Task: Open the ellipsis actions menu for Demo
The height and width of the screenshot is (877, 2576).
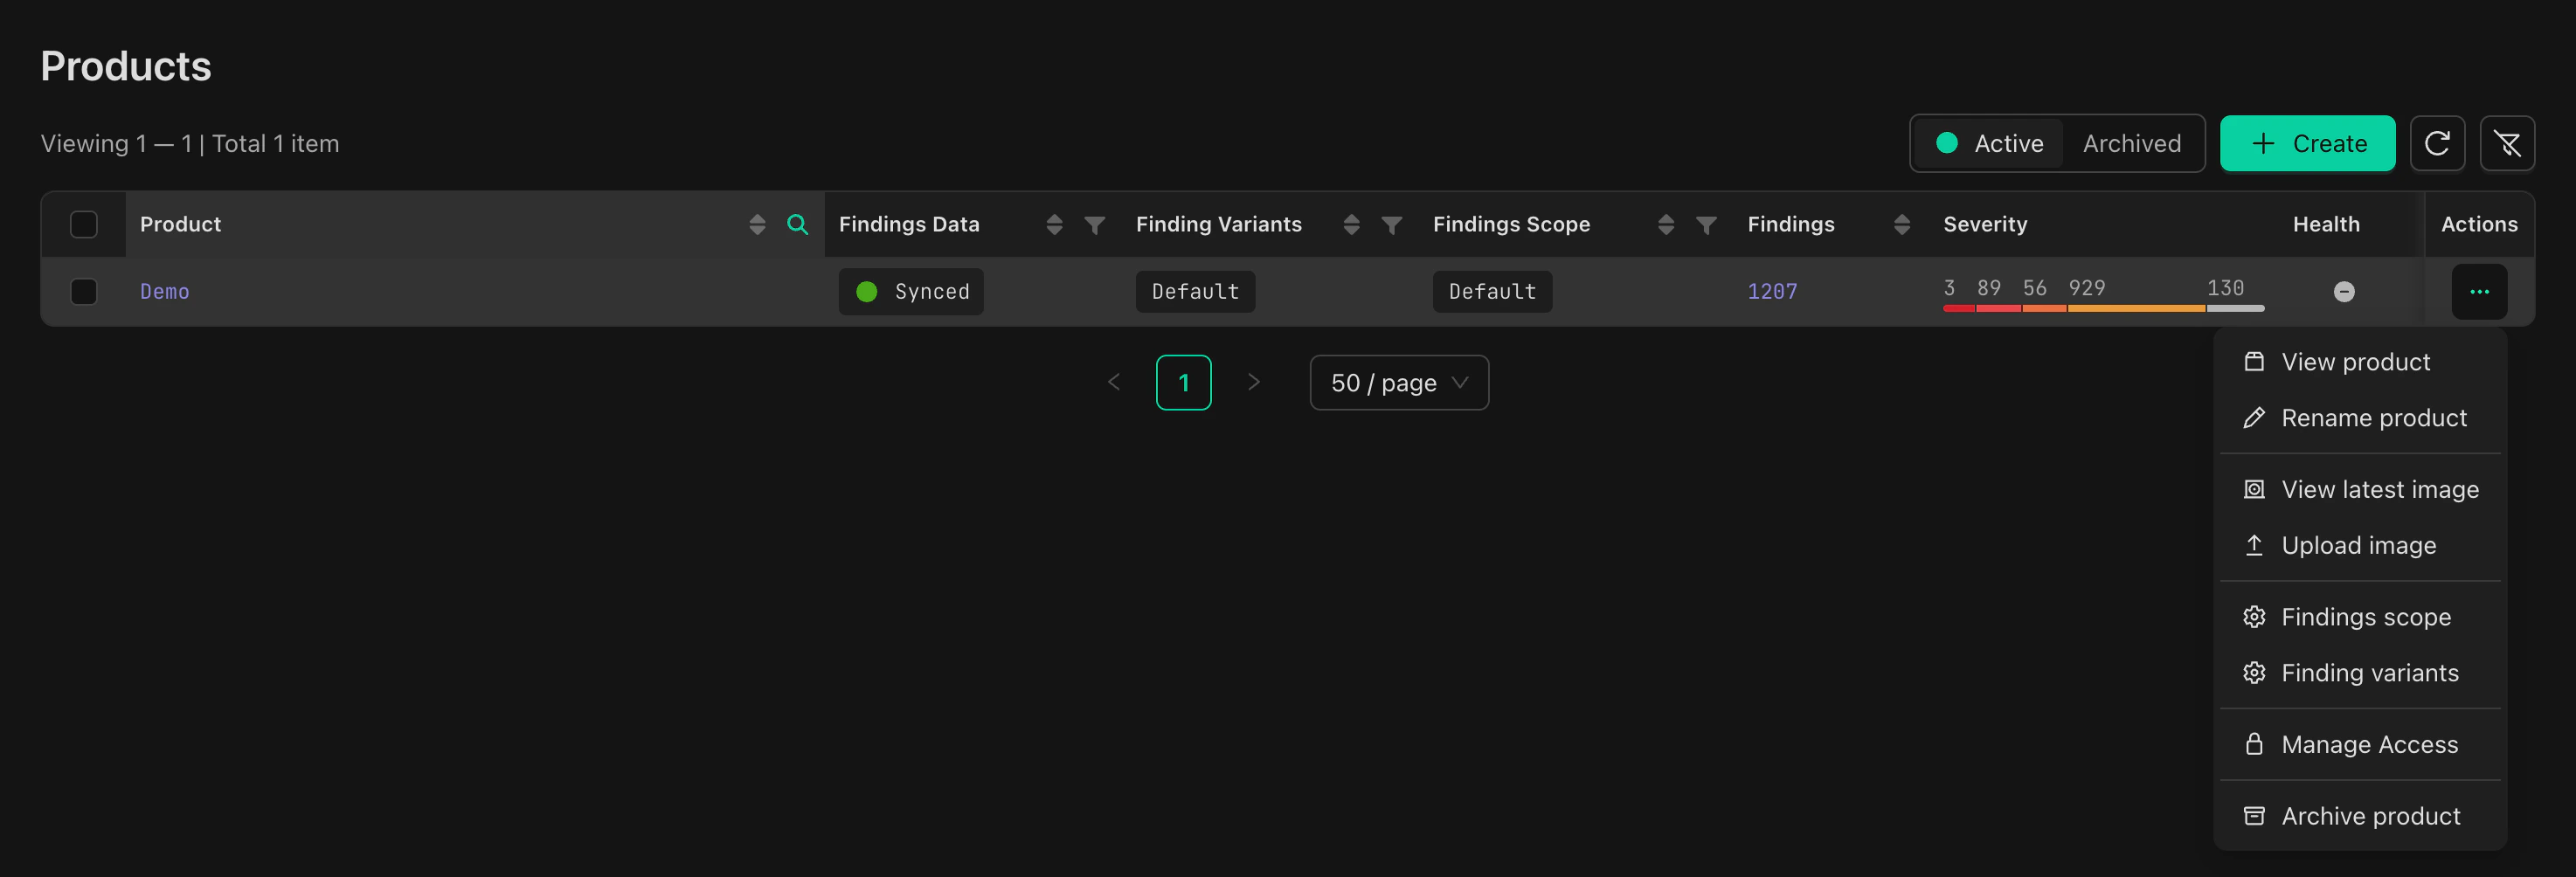Action: click(2479, 291)
